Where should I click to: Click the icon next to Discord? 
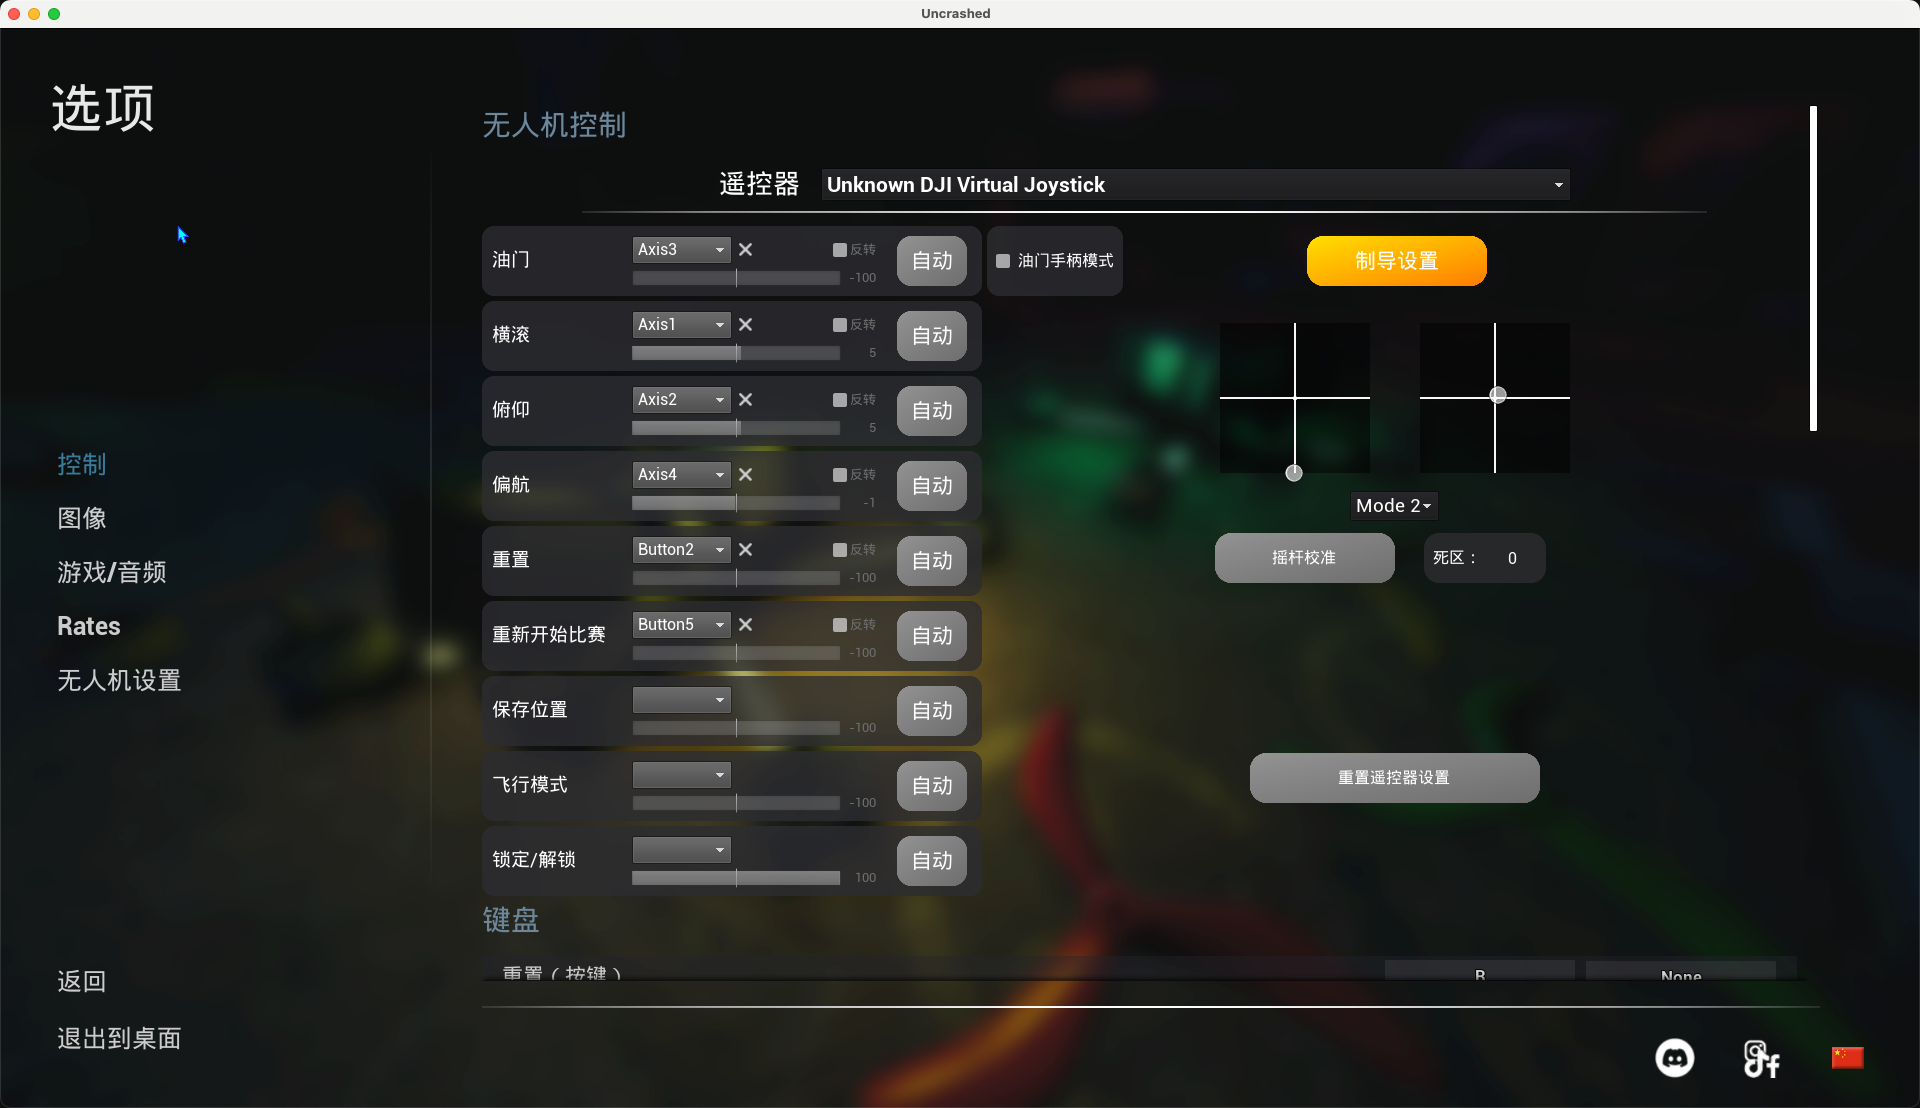(1761, 1059)
